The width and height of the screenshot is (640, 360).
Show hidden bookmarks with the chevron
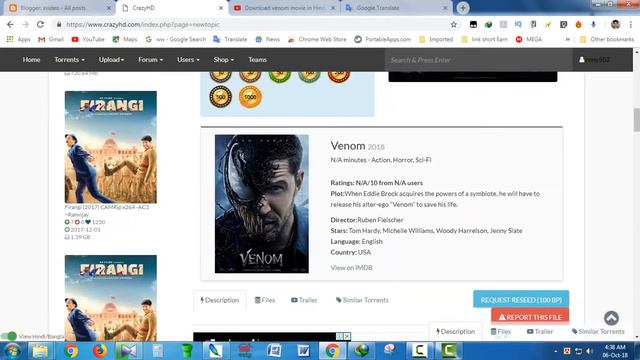567,40
